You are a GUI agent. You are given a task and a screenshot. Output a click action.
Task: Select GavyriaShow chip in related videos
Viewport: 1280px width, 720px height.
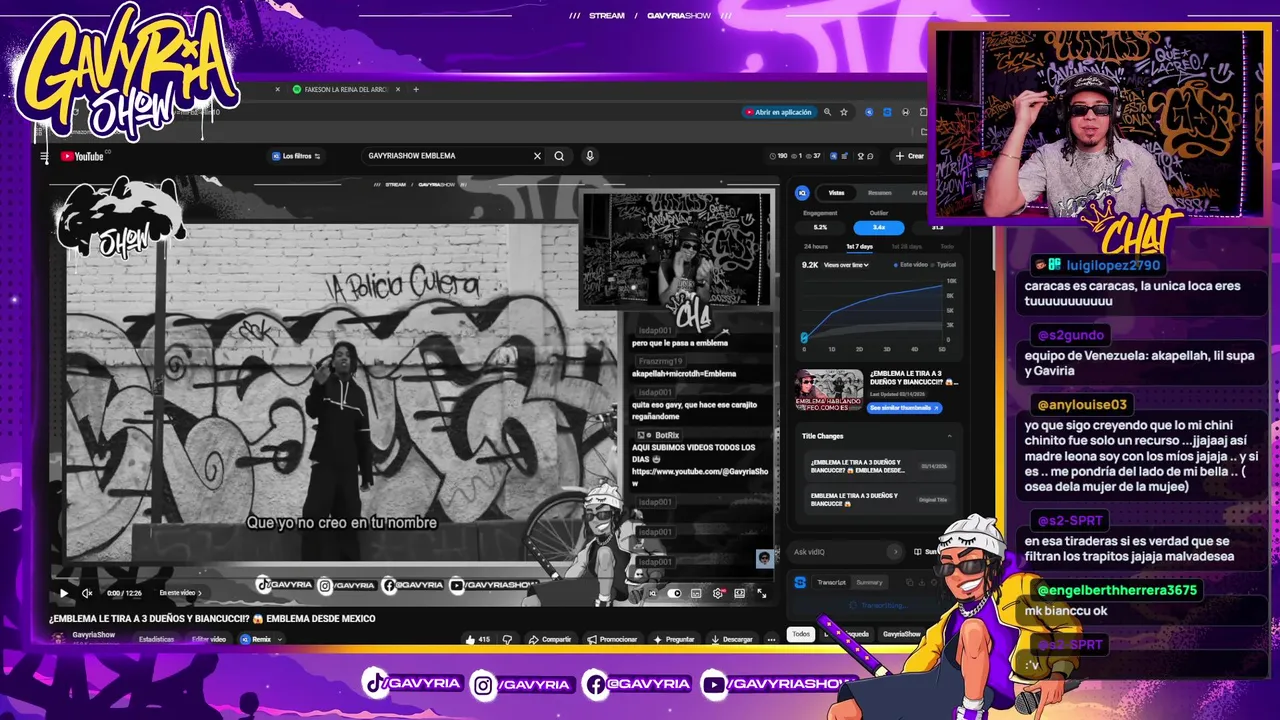[x=901, y=634]
